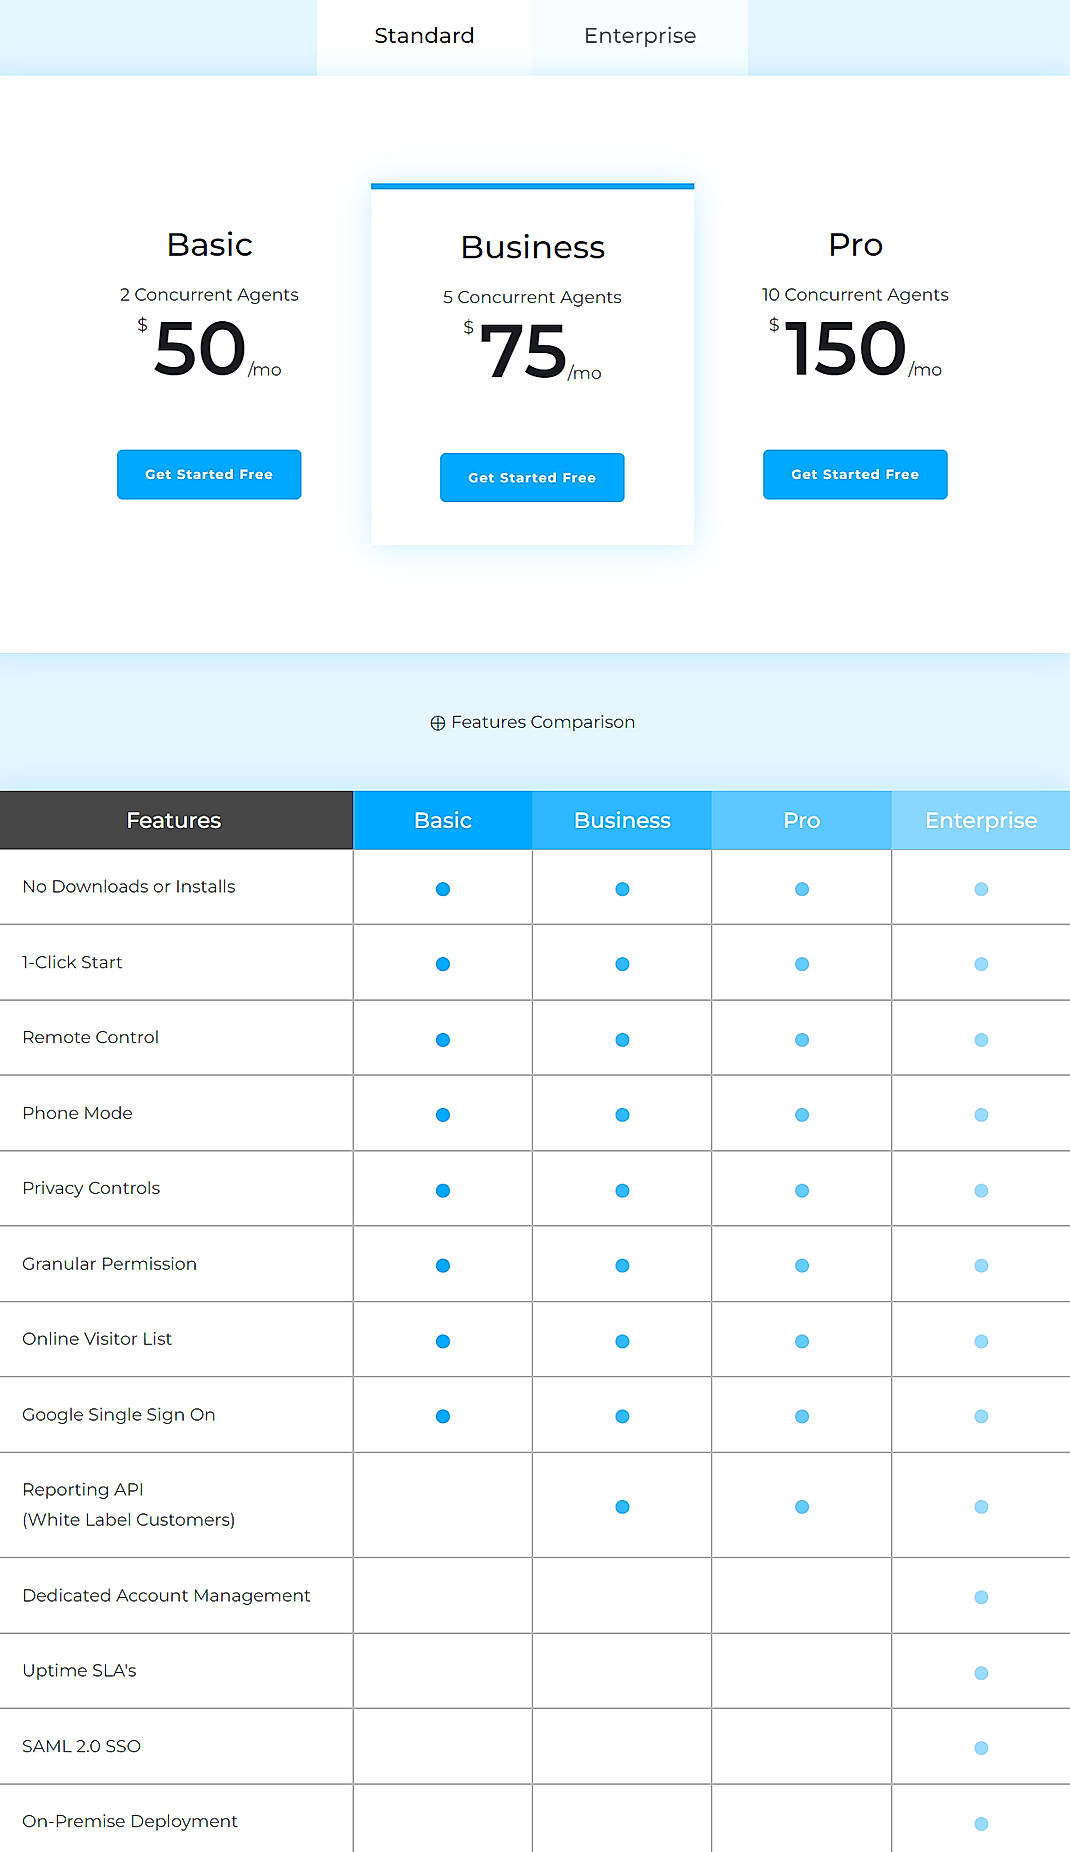Viewport: 1070px width, 1852px height.
Task: Click Get Started Free under Business plan
Action: (532, 477)
